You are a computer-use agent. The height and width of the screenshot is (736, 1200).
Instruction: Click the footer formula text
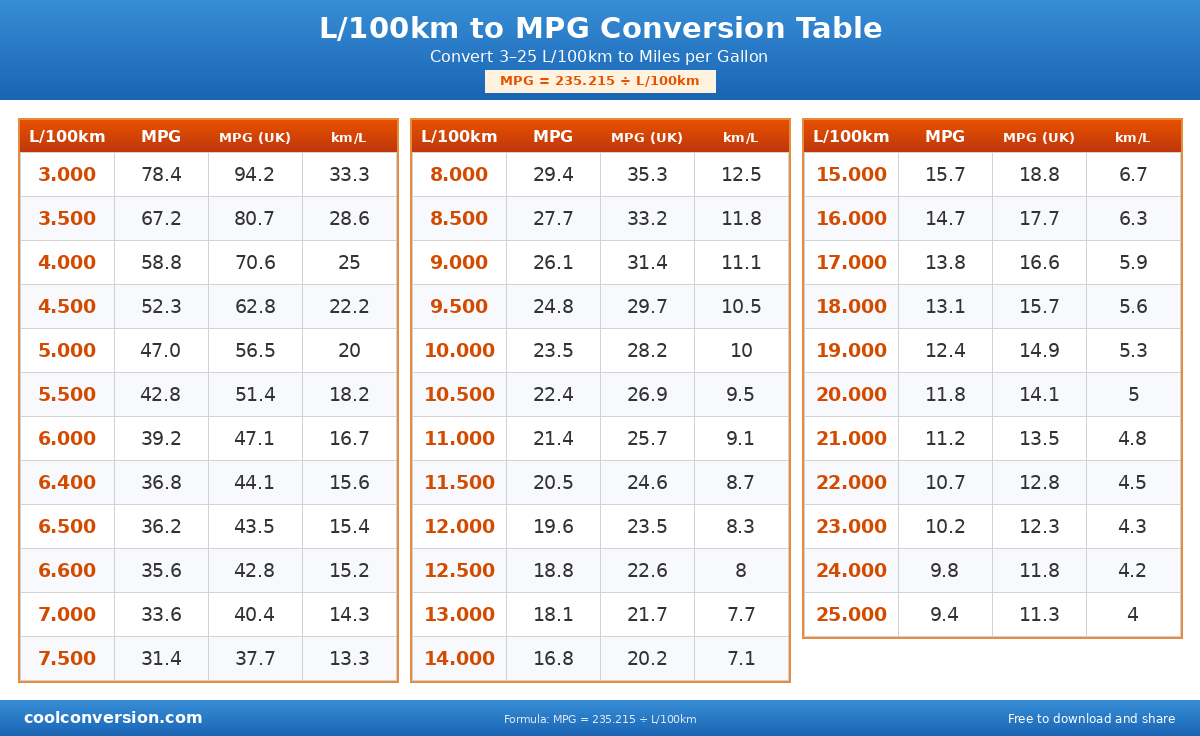pos(600,719)
